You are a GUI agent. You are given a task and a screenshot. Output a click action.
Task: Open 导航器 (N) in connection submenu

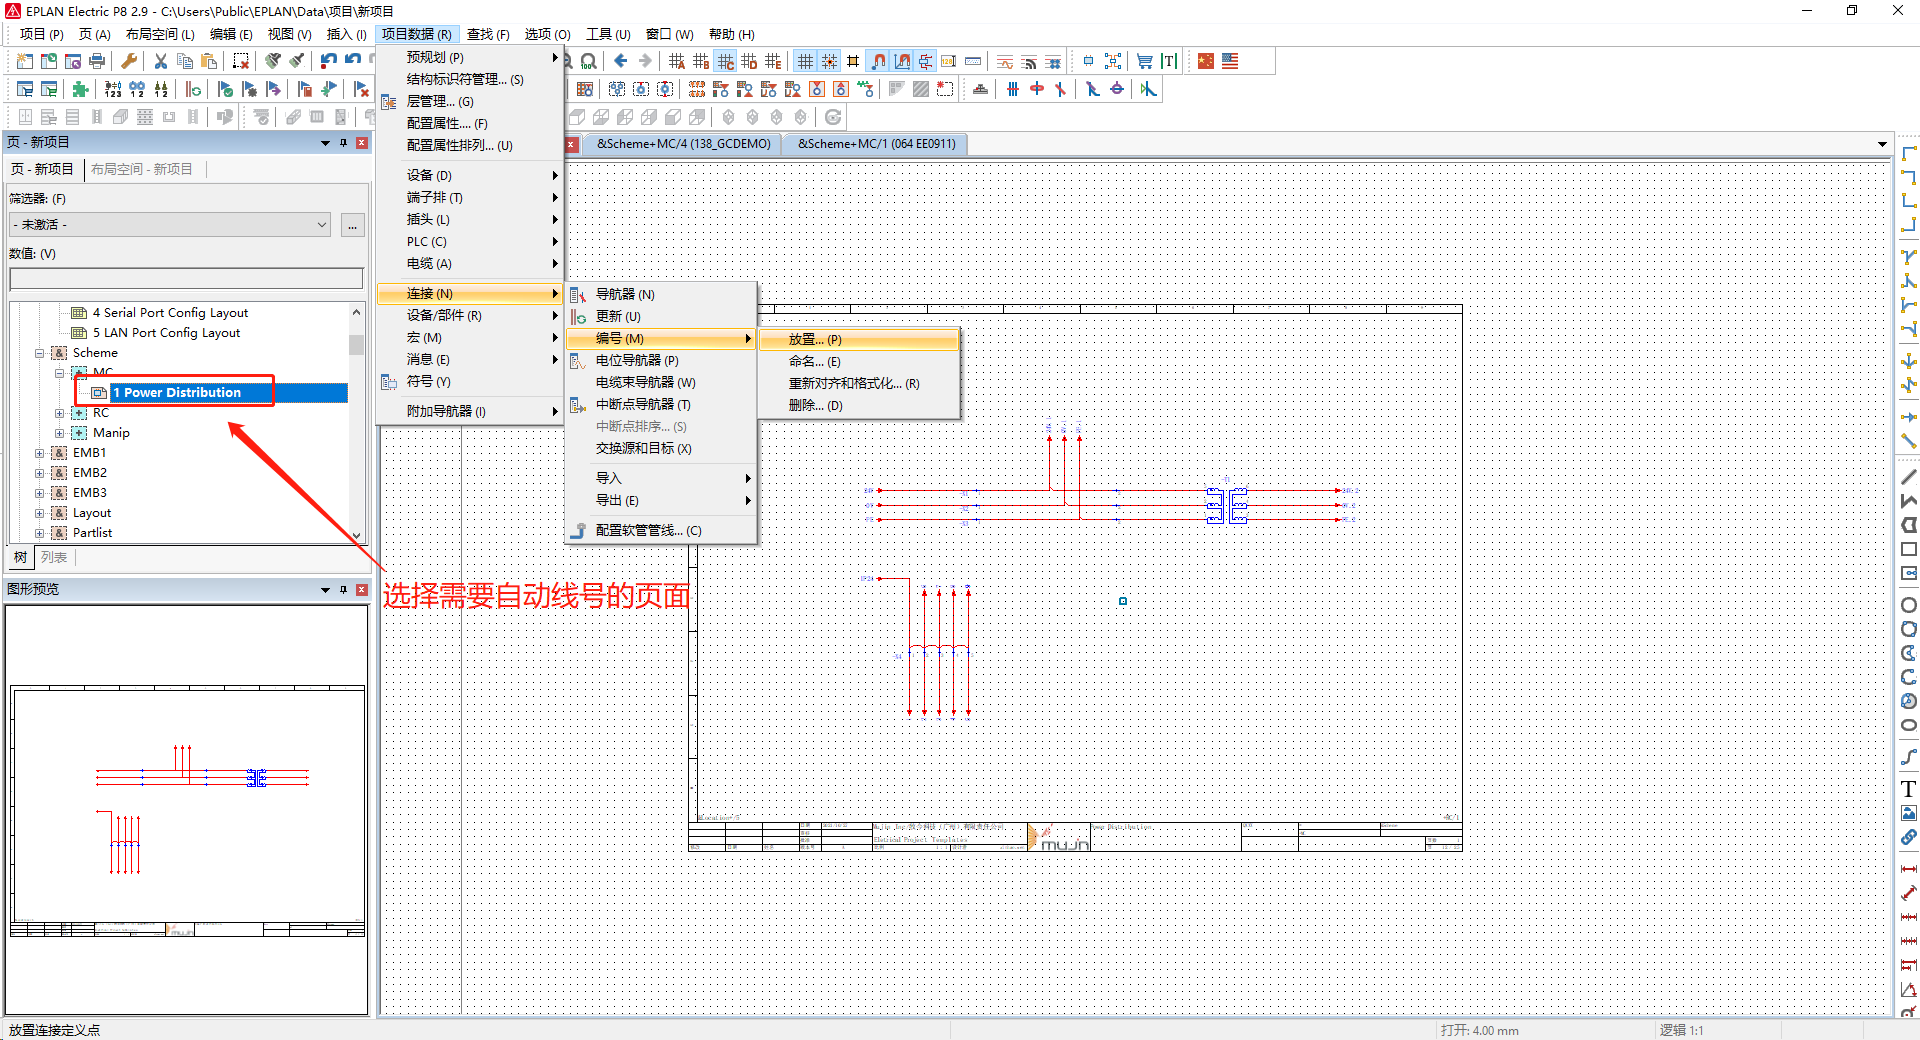pos(661,295)
